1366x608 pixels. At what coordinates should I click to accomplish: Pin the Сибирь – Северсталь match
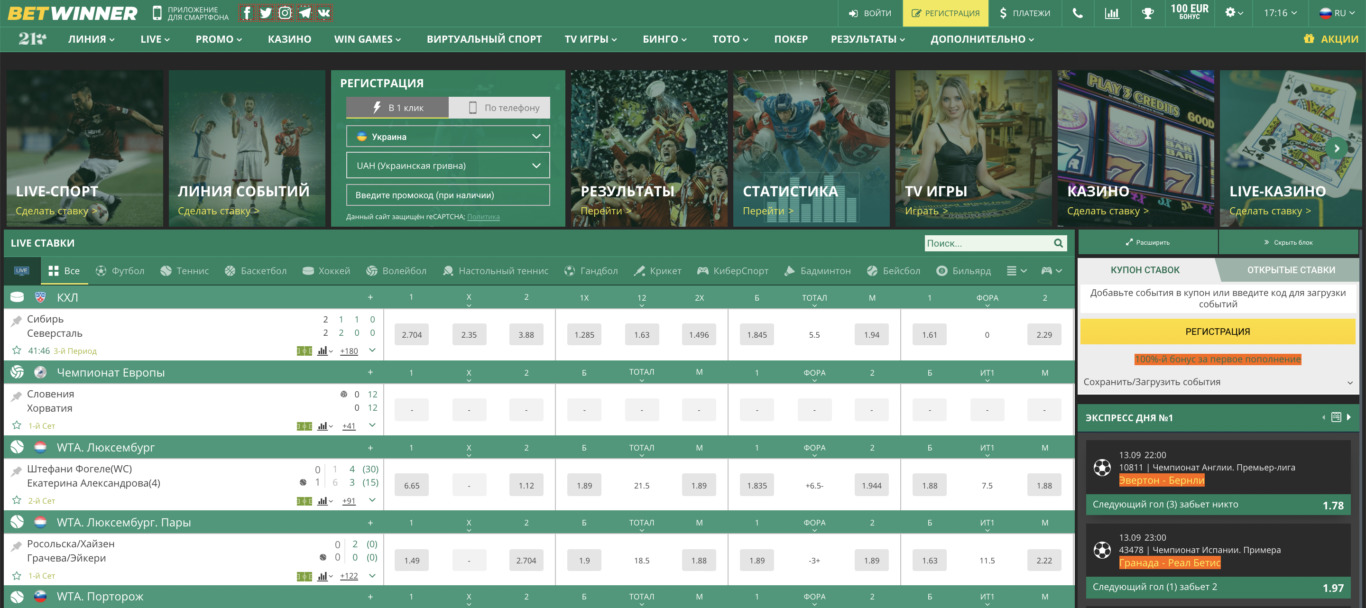point(16,321)
